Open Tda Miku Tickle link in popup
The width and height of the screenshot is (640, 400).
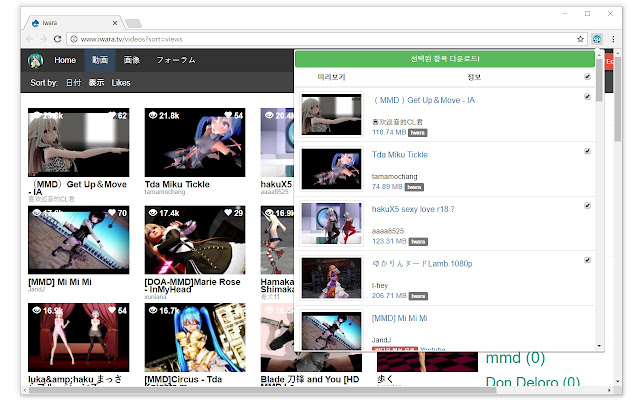[400, 155]
